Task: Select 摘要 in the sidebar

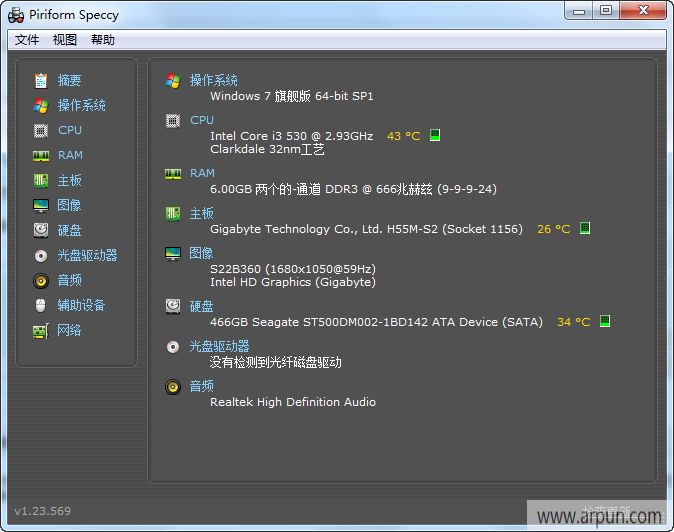Action: pos(70,80)
